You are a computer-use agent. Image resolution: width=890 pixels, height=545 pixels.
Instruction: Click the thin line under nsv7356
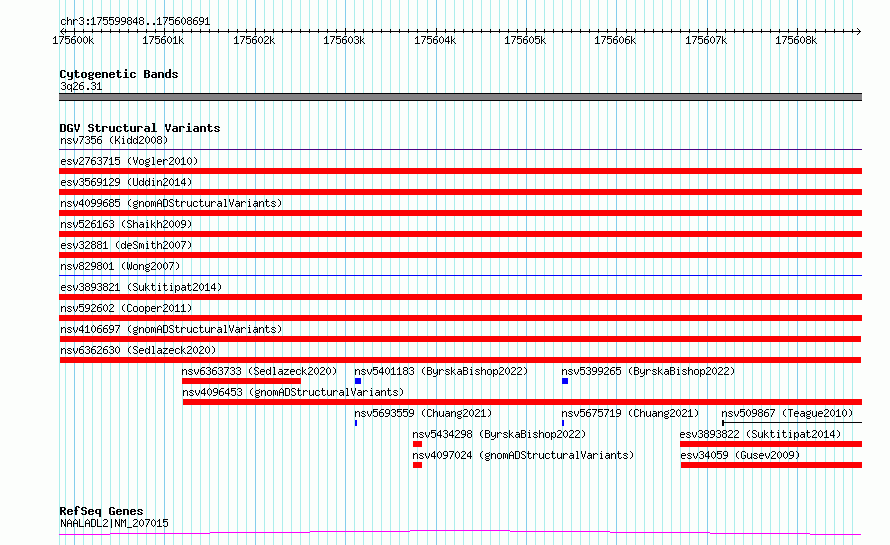pos(460,150)
